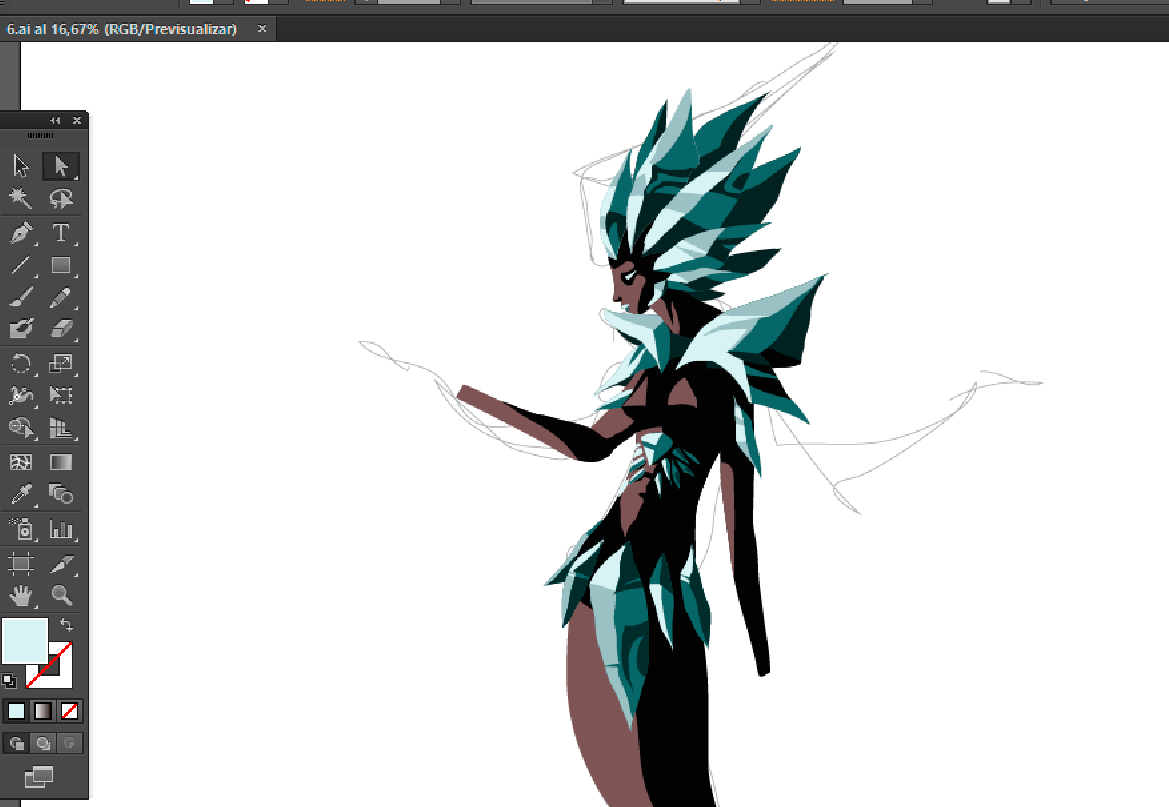This screenshot has height=807, width=1169.
Task: Select the Artboard tool
Action: (x=21, y=563)
